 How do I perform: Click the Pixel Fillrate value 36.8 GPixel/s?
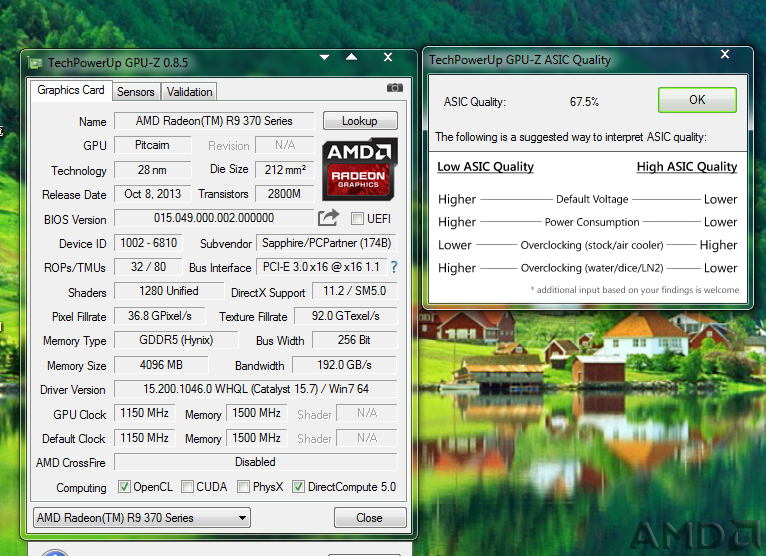pyautogui.click(x=160, y=316)
